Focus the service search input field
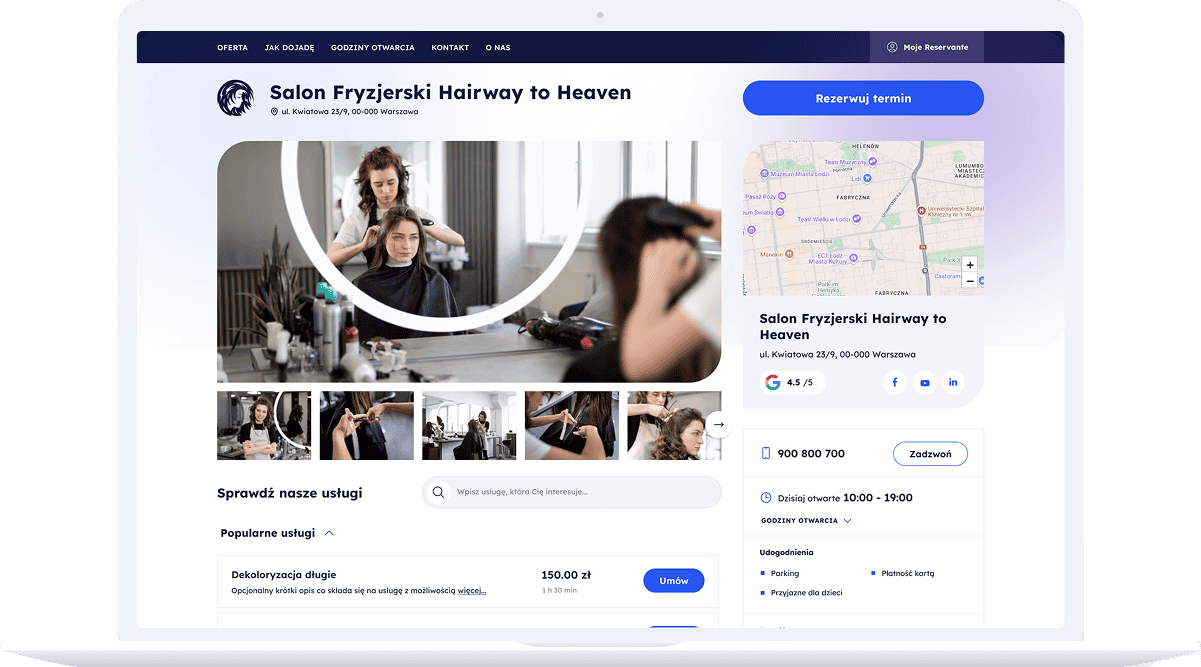This screenshot has width=1201, height=667. (x=580, y=492)
